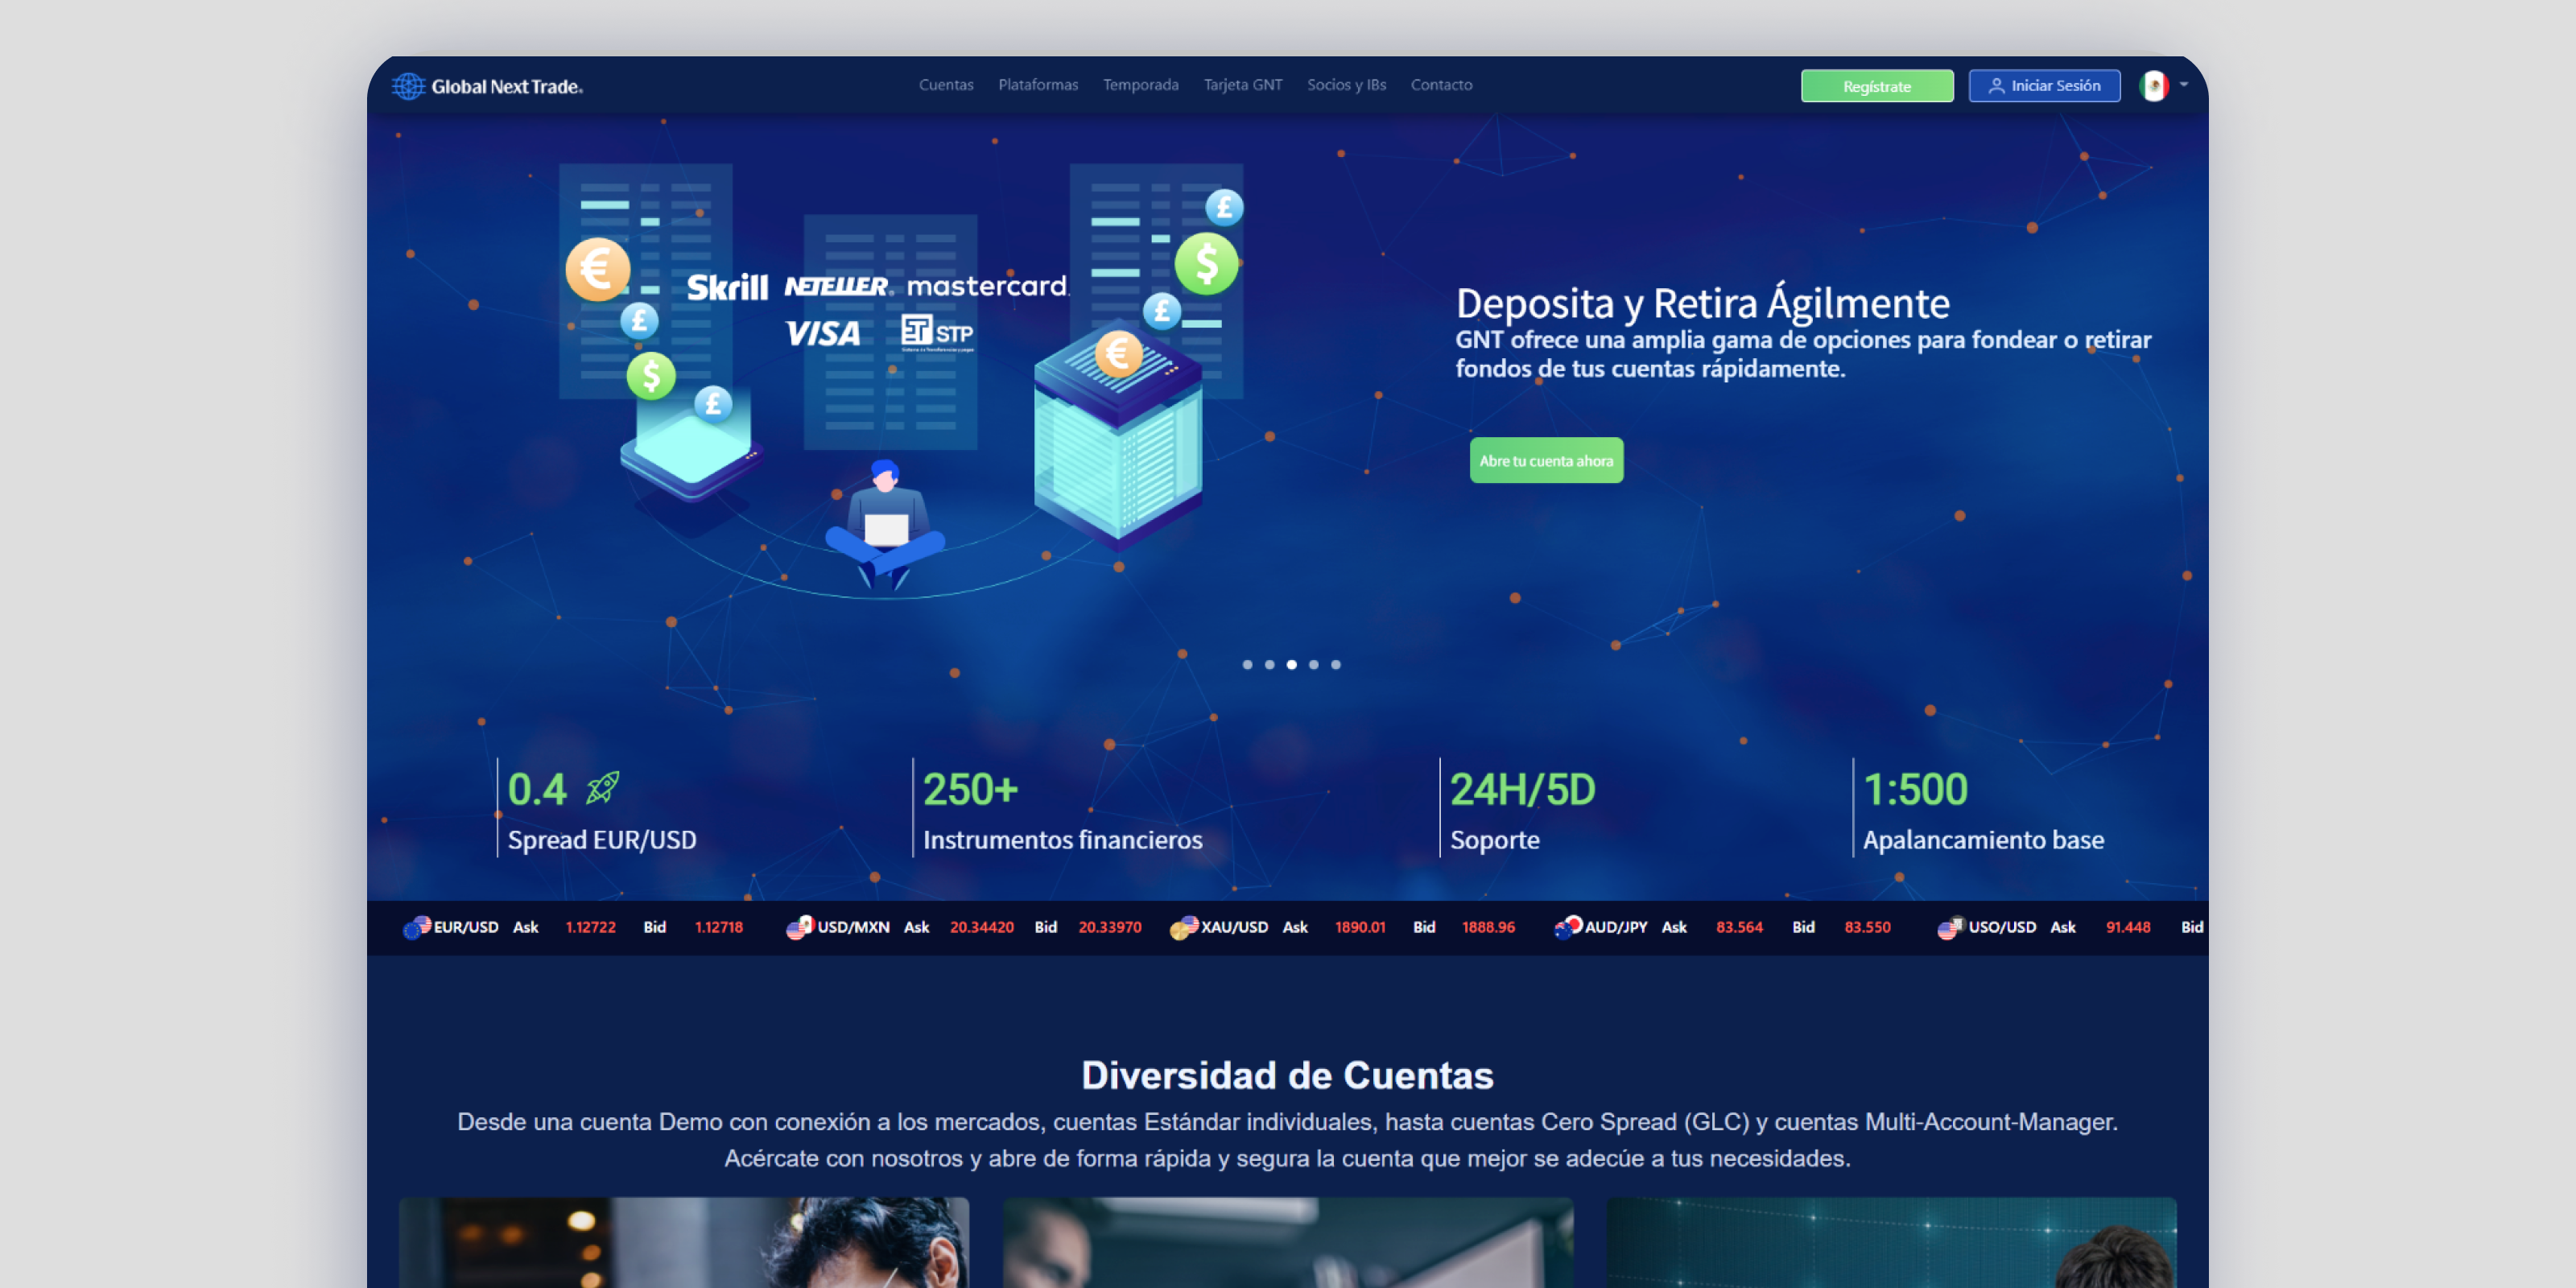Click the rocket icon beside 0.4 spread
The image size is (2576, 1288).
pyautogui.click(x=603, y=788)
